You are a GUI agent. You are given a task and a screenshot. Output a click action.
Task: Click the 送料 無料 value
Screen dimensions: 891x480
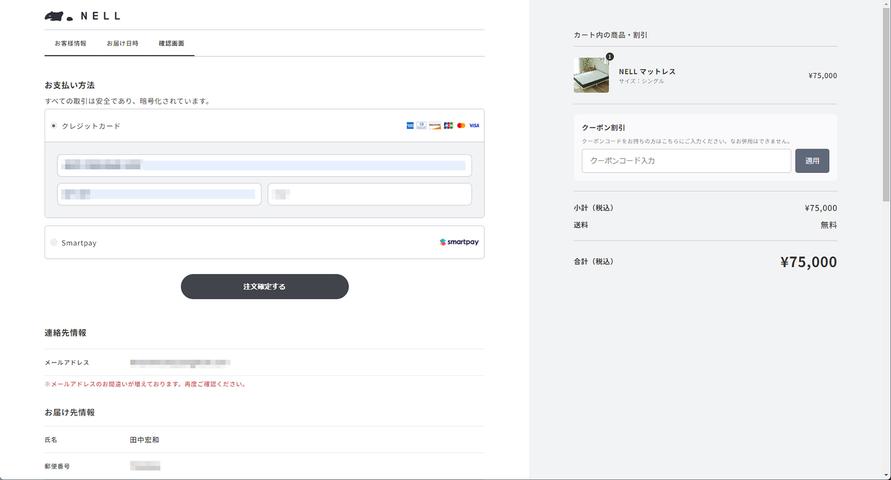(828, 225)
